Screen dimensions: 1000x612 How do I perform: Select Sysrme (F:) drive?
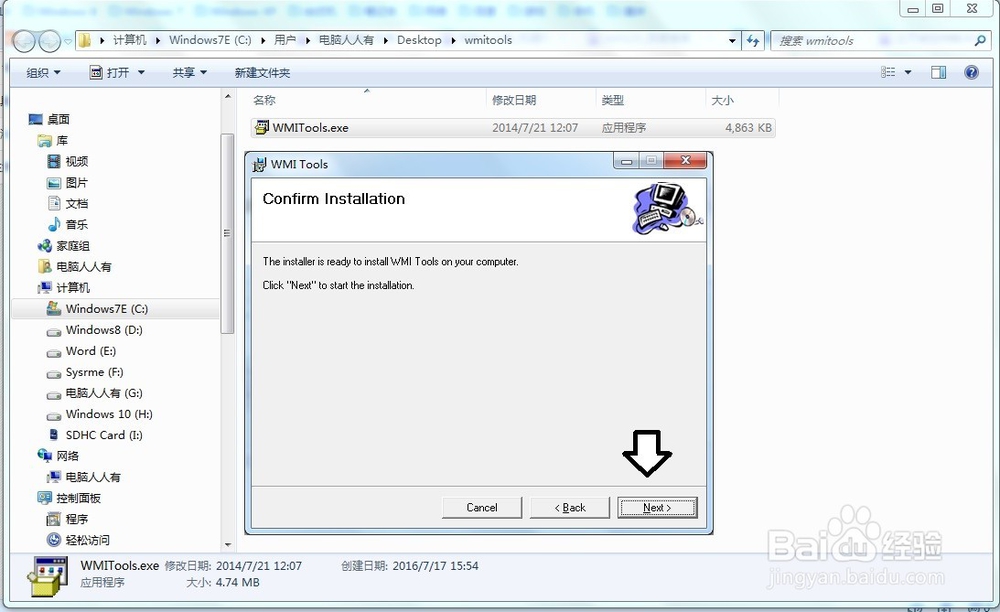point(94,372)
